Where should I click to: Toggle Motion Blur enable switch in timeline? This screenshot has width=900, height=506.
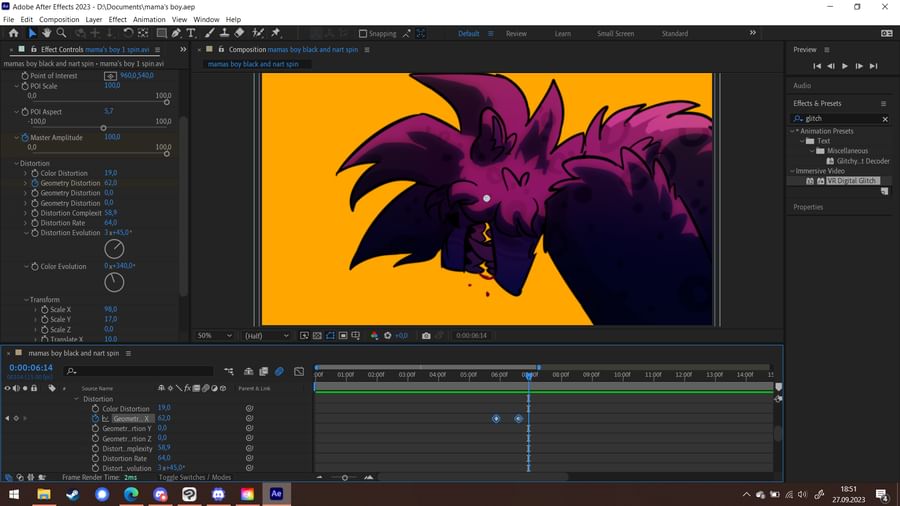[280, 372]
